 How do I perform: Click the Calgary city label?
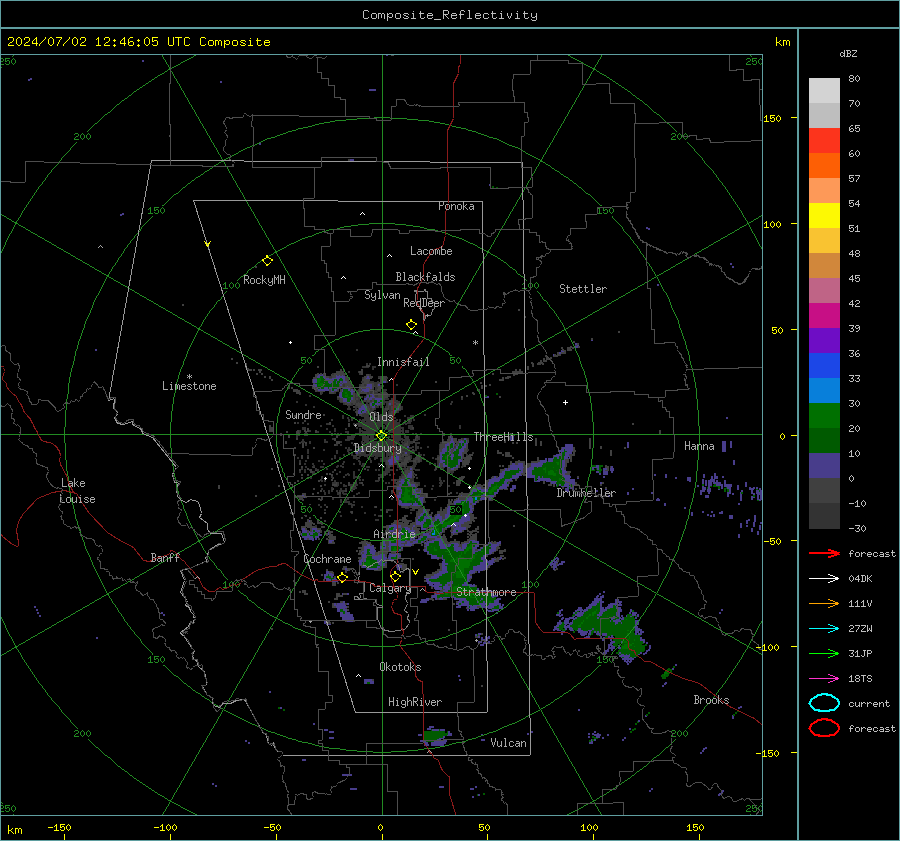tap(390, 588)
